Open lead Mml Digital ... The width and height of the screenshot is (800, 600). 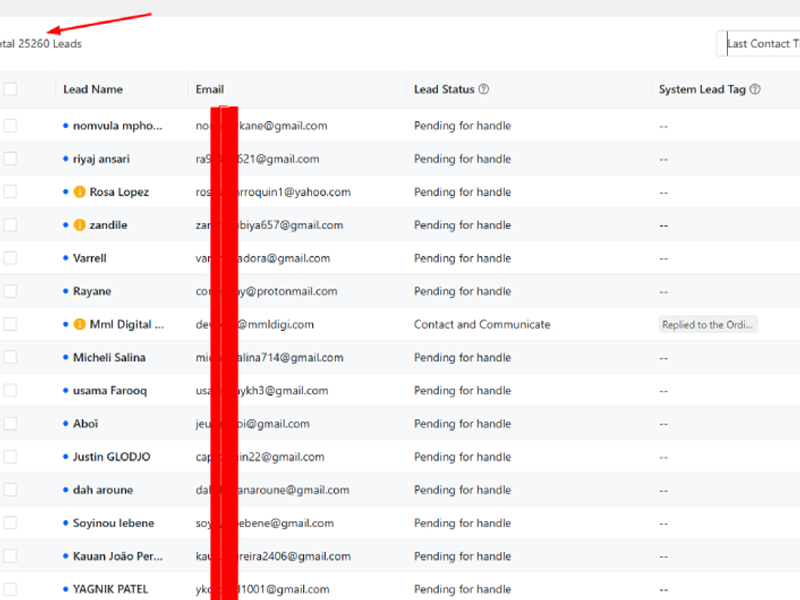(x=127, y=324)
